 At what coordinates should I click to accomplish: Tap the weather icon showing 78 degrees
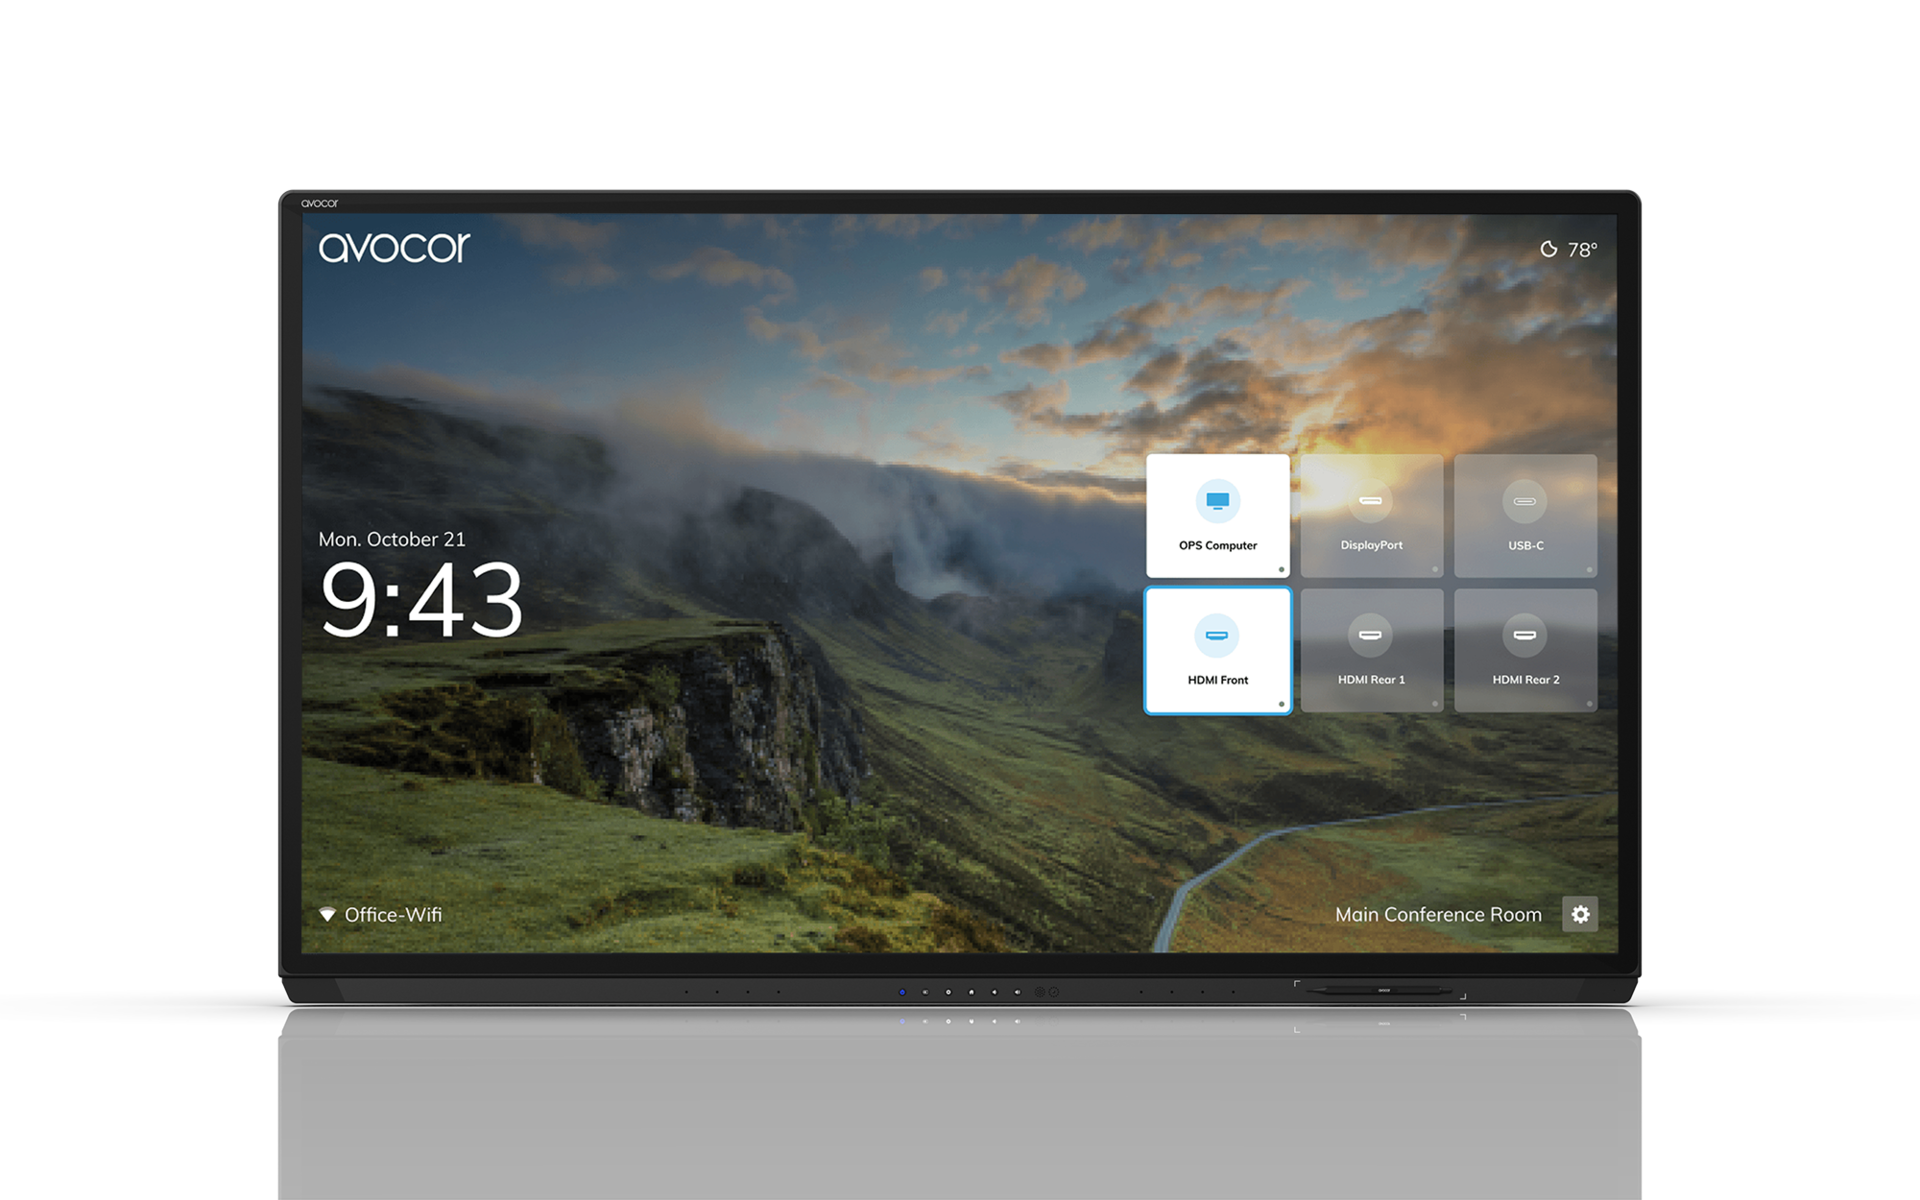tap(1551, 246)
